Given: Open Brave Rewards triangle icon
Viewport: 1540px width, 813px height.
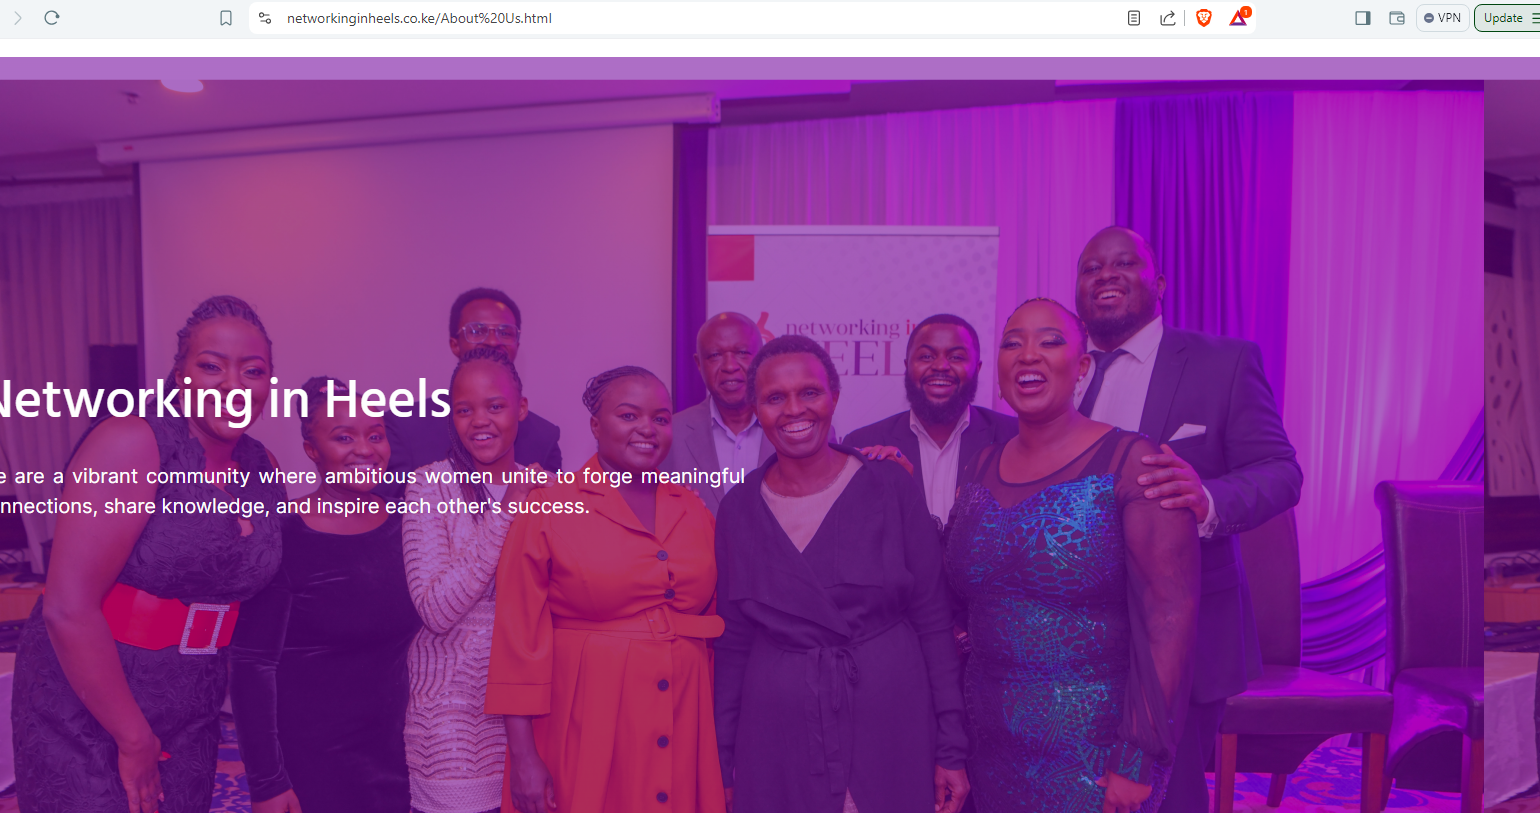Looking at the screenshot, I should [x=1239, y=17].
